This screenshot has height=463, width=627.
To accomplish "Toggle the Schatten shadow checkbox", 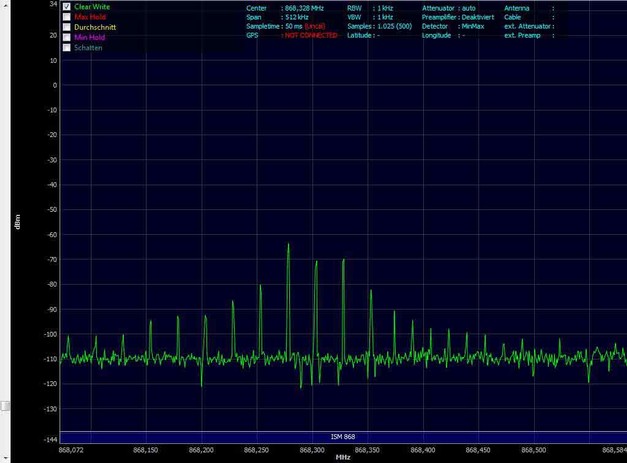I will (67, 47).
